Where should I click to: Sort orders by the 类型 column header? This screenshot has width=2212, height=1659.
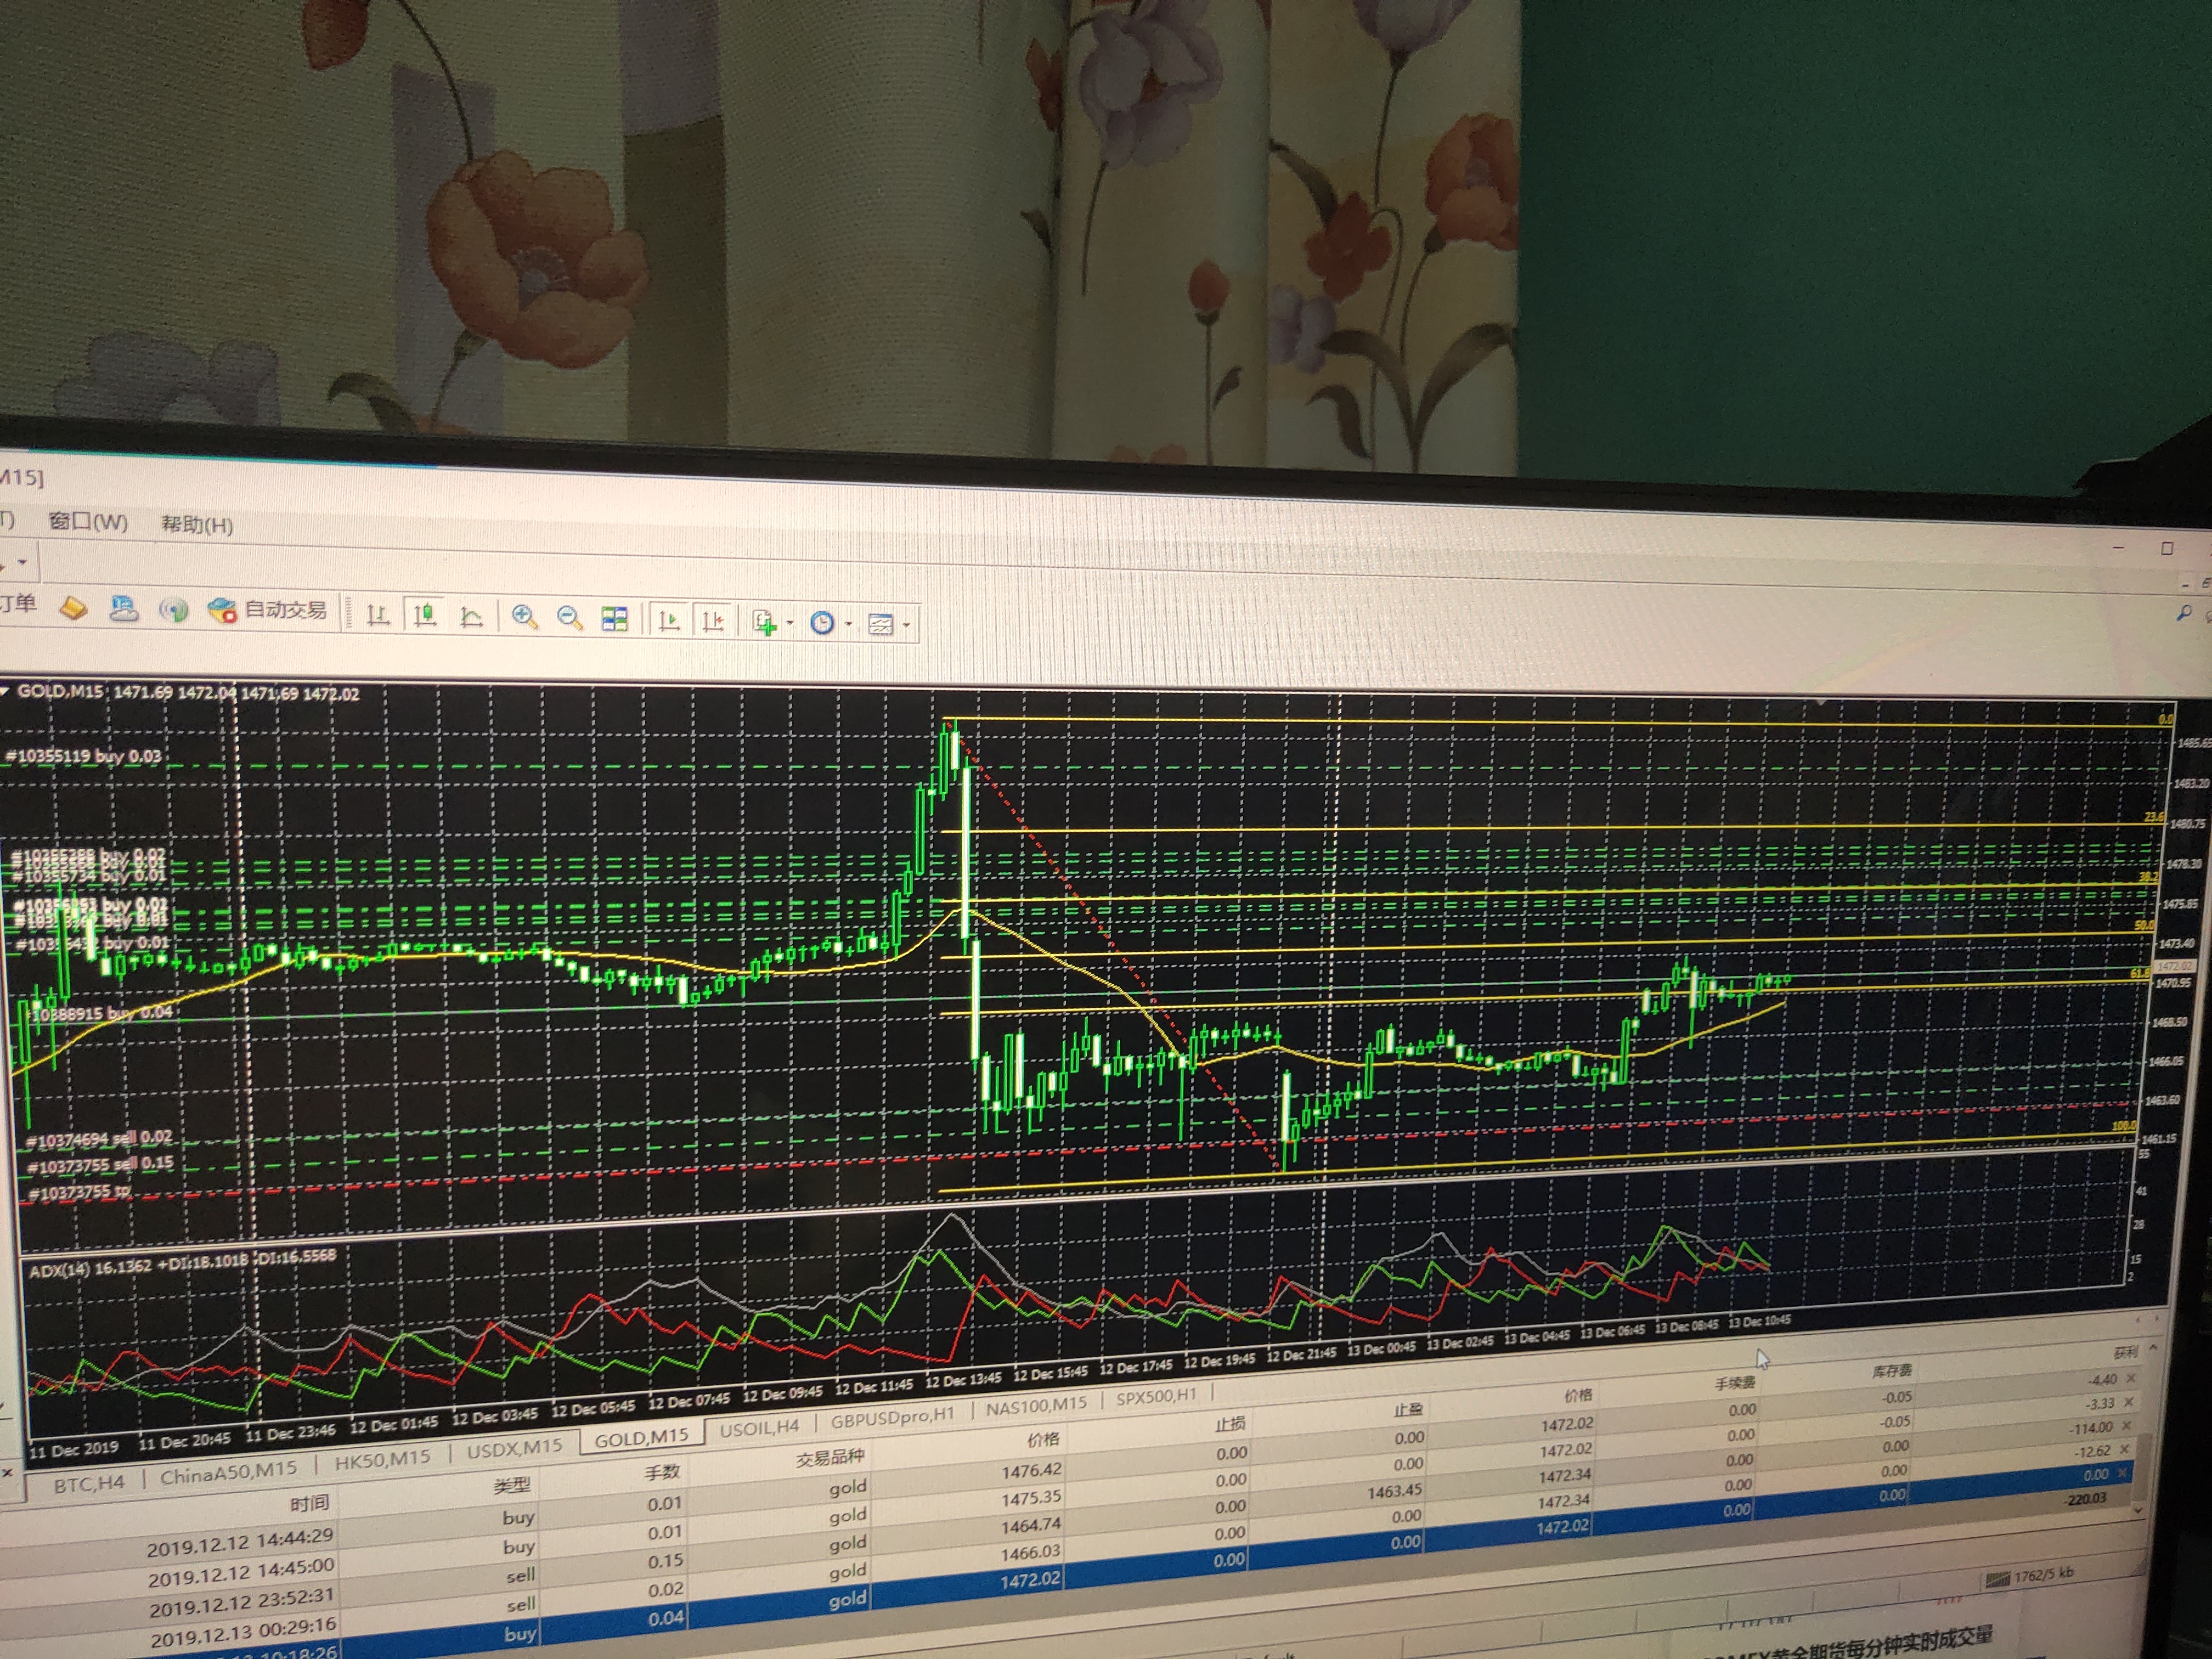click(512, 1486)
